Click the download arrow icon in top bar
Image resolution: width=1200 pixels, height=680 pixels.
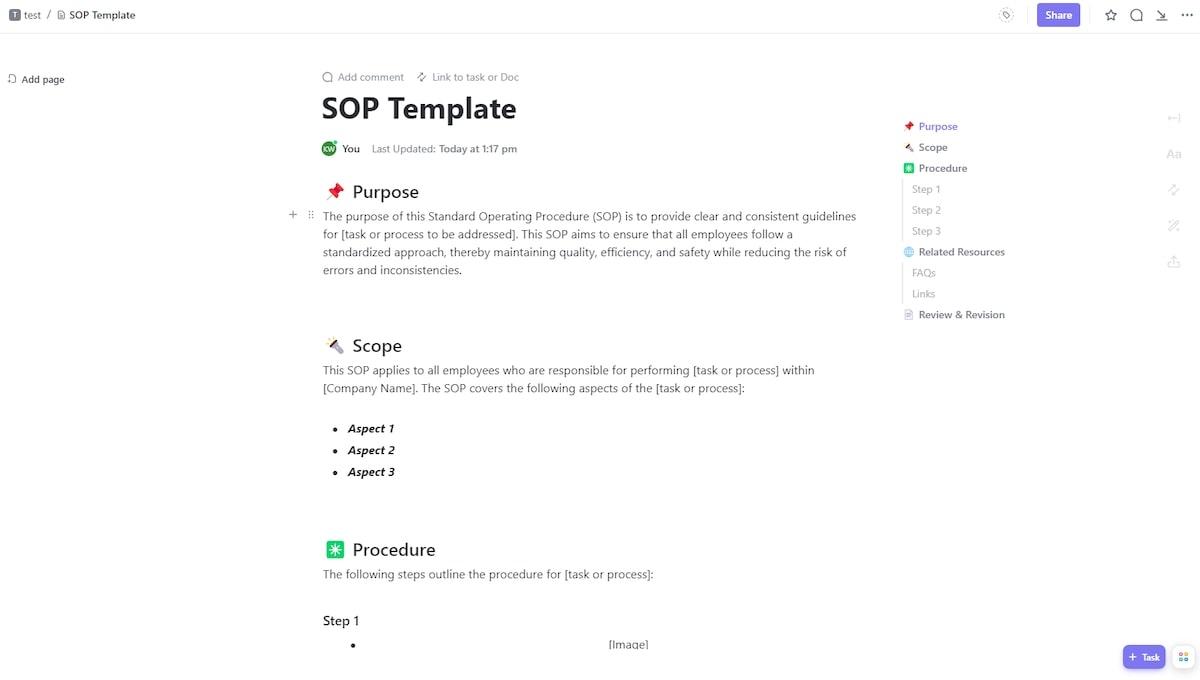(x=1161, y=15)
